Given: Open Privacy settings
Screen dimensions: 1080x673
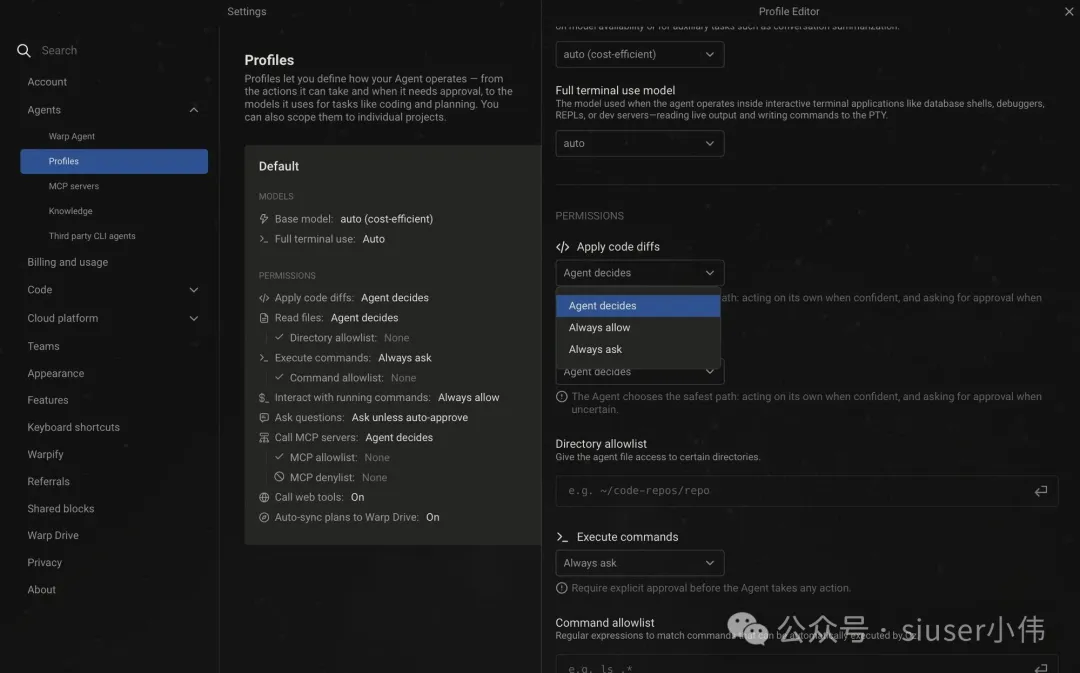Looking at the screenshot, I should [45, 563].
